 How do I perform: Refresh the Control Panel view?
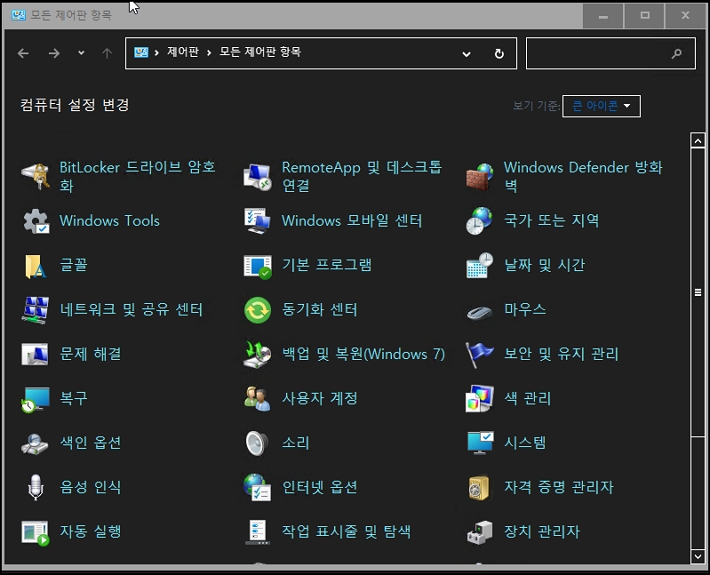(499, 54)
